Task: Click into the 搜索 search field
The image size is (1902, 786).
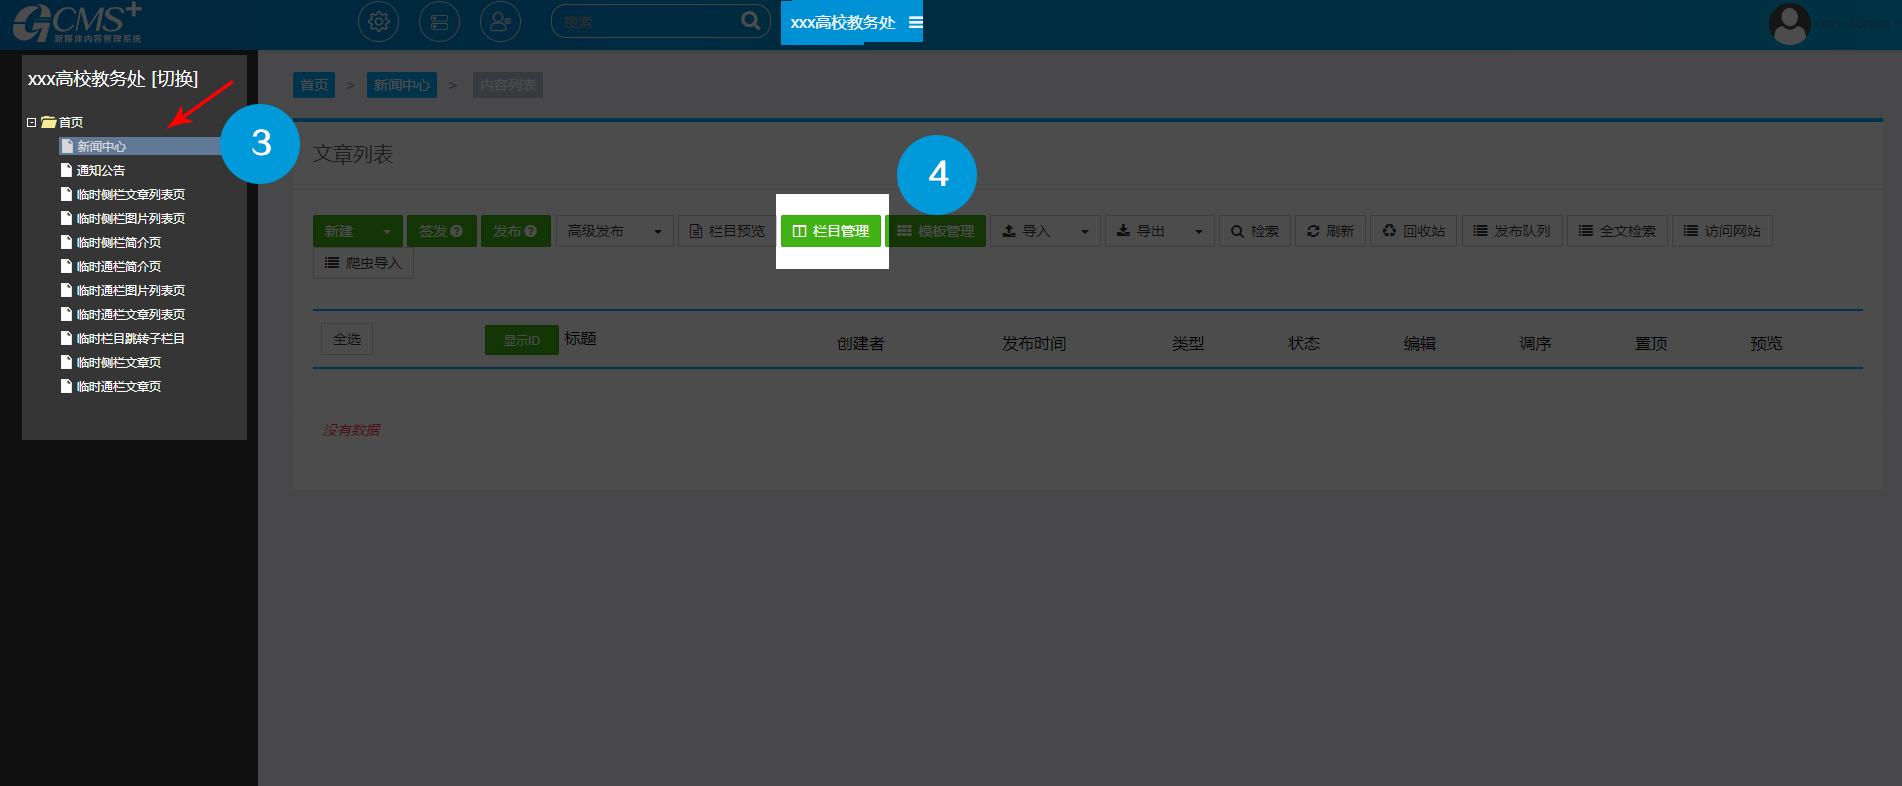Action: [x=645, y=22]
